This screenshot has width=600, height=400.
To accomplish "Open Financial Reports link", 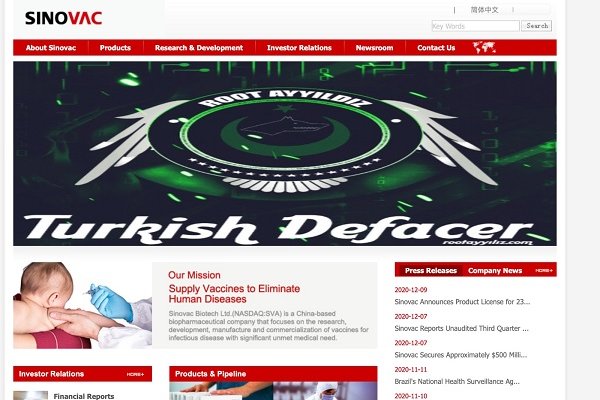I will (x=84, y=396).
